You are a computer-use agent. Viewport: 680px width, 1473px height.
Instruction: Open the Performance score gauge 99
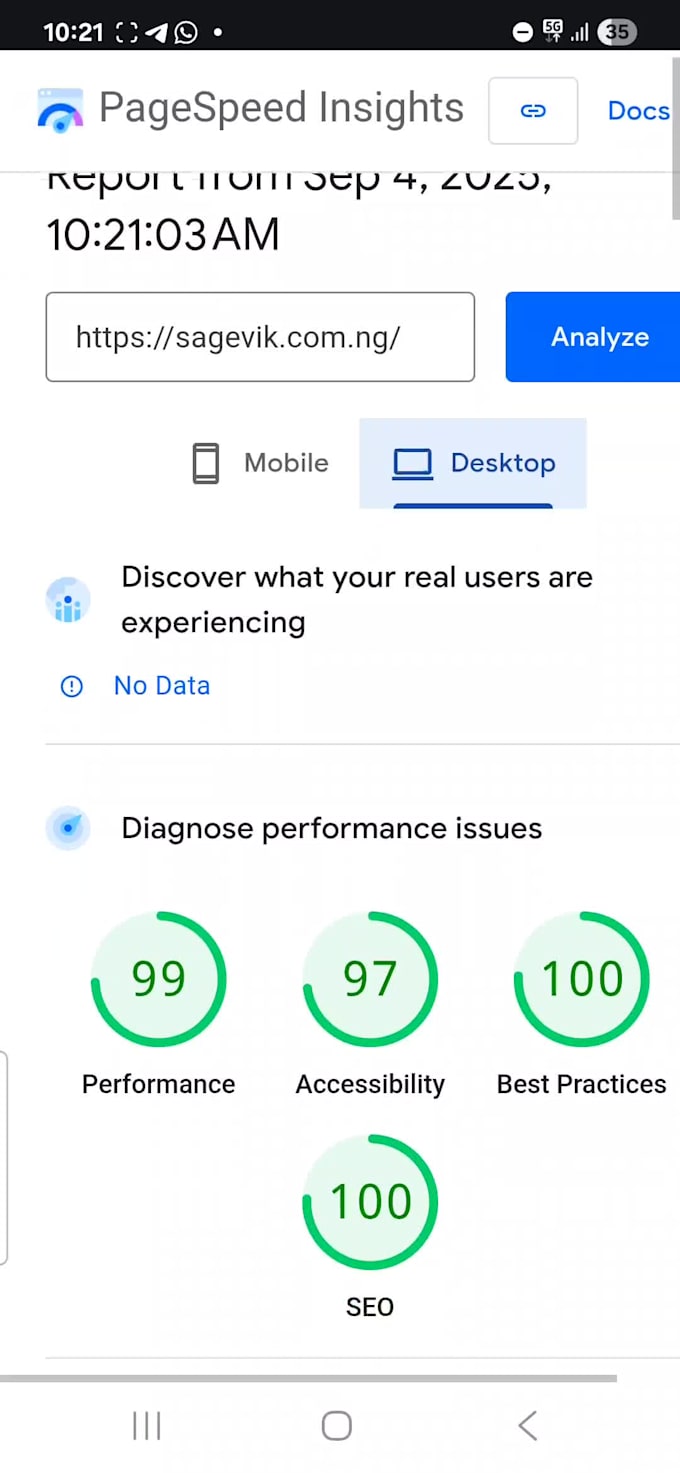click(x=159, y=979)
